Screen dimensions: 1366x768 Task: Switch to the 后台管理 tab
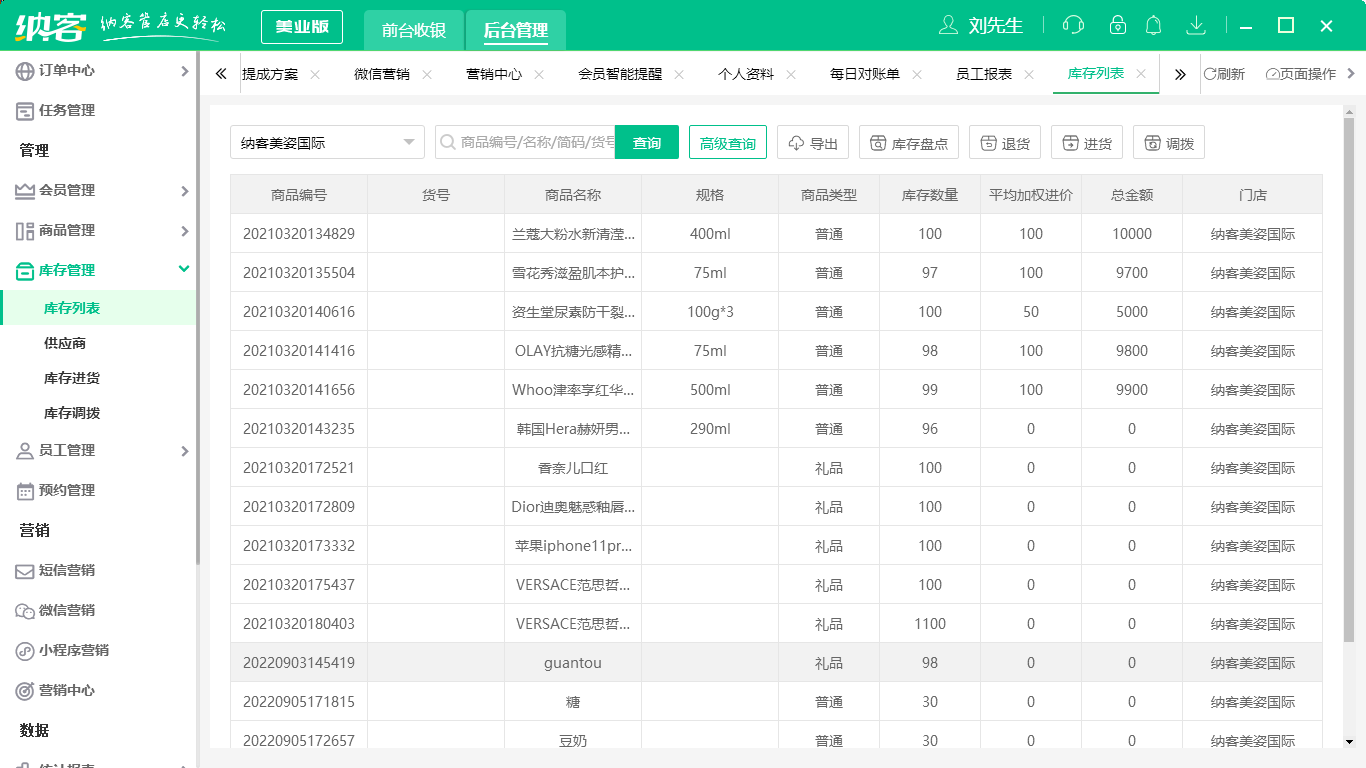point(516,30)
